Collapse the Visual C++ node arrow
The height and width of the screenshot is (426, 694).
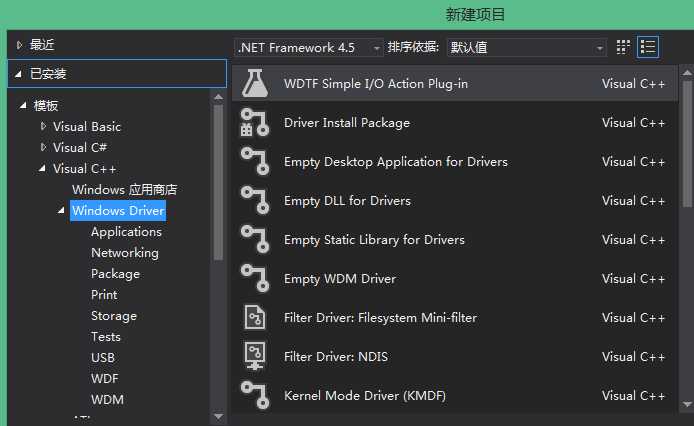pos(42,168)
